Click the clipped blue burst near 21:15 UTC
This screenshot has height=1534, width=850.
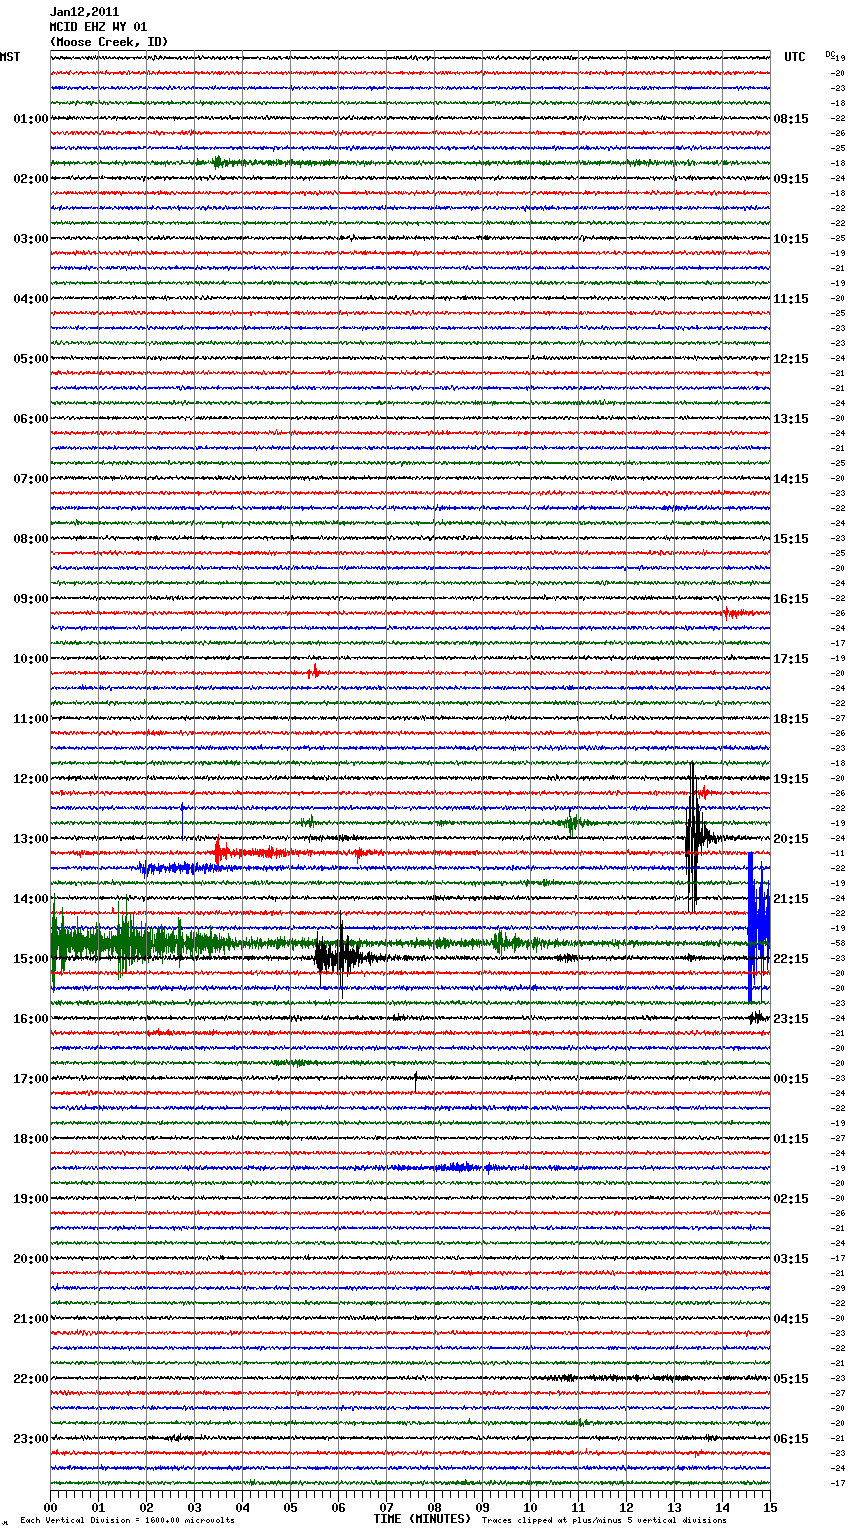(758, 927)
